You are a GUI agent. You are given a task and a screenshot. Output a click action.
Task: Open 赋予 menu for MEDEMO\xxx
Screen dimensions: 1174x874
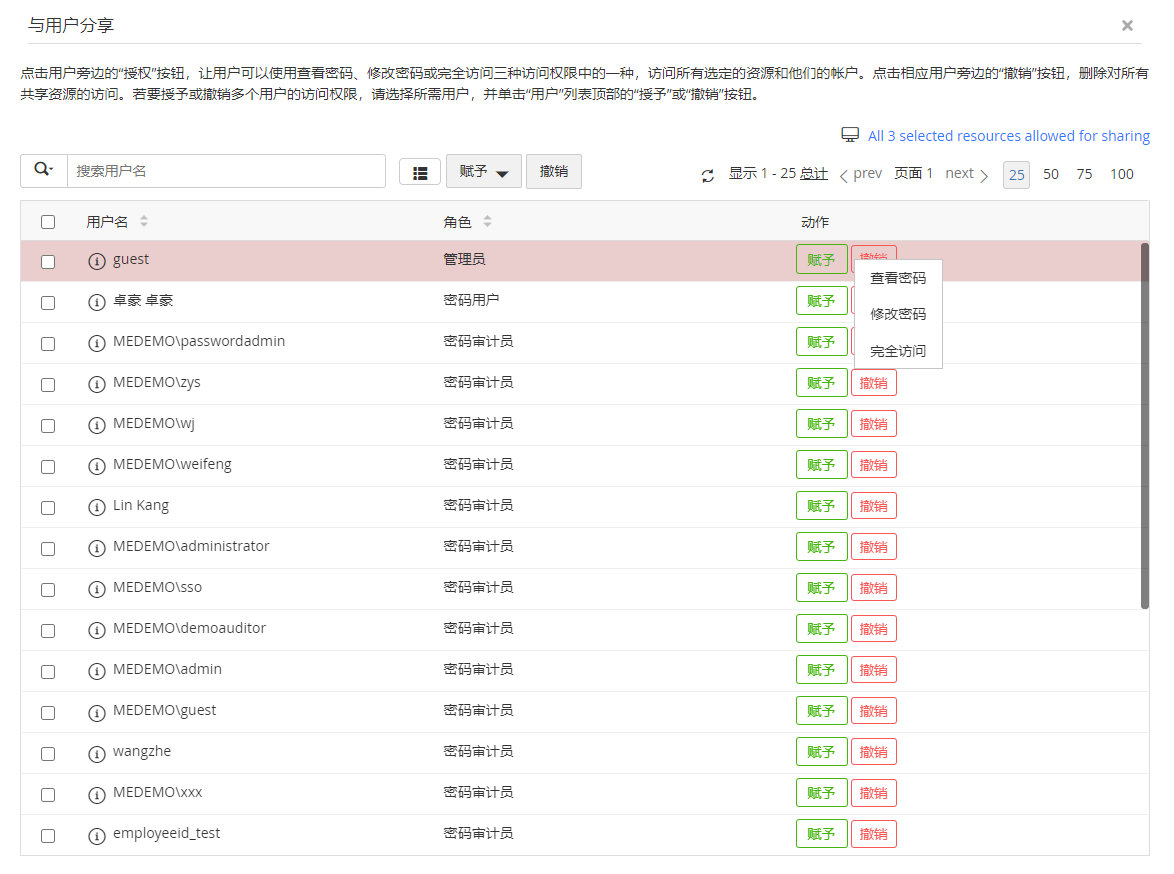tap(821, 793)
